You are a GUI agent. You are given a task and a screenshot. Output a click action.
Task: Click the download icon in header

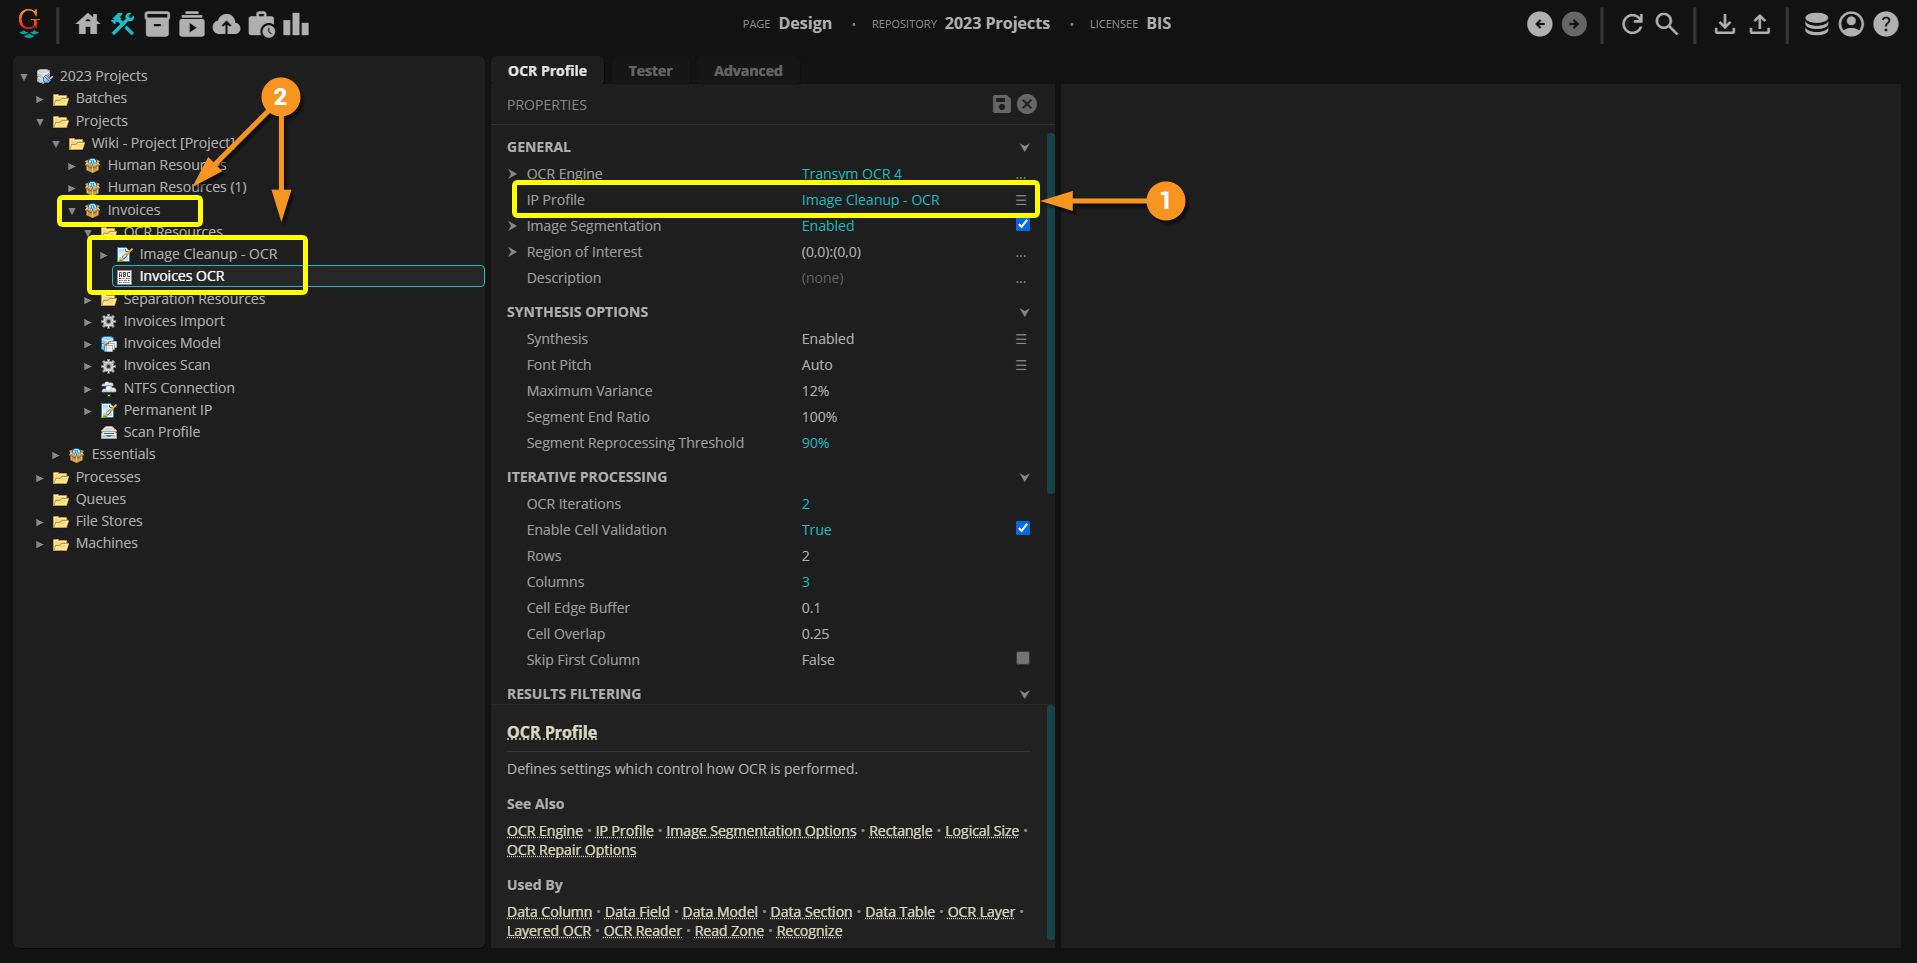pos(1725,24)
